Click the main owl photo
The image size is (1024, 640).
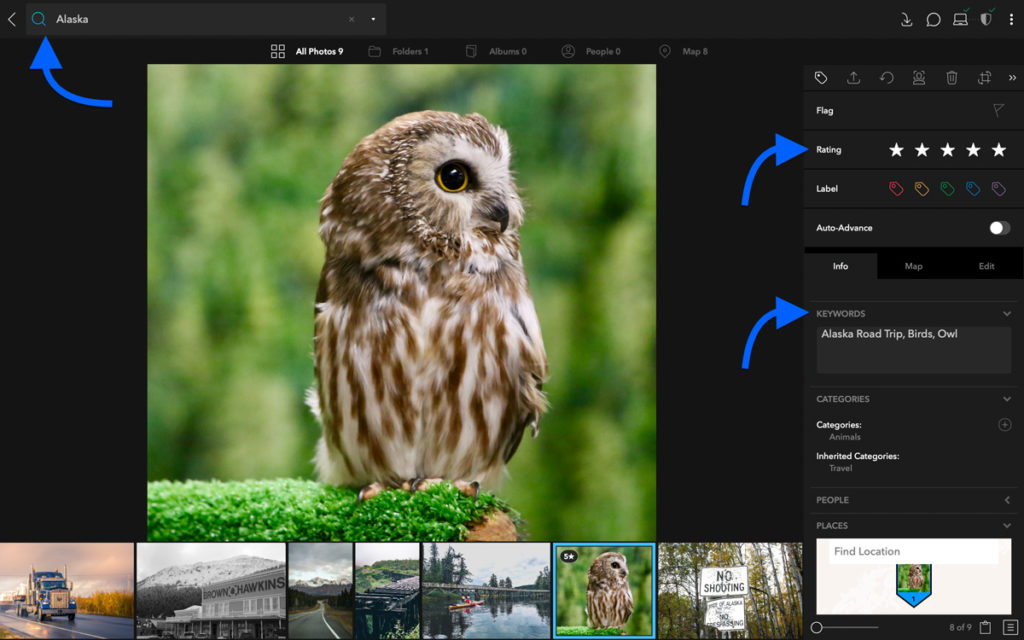click(402, 302)
